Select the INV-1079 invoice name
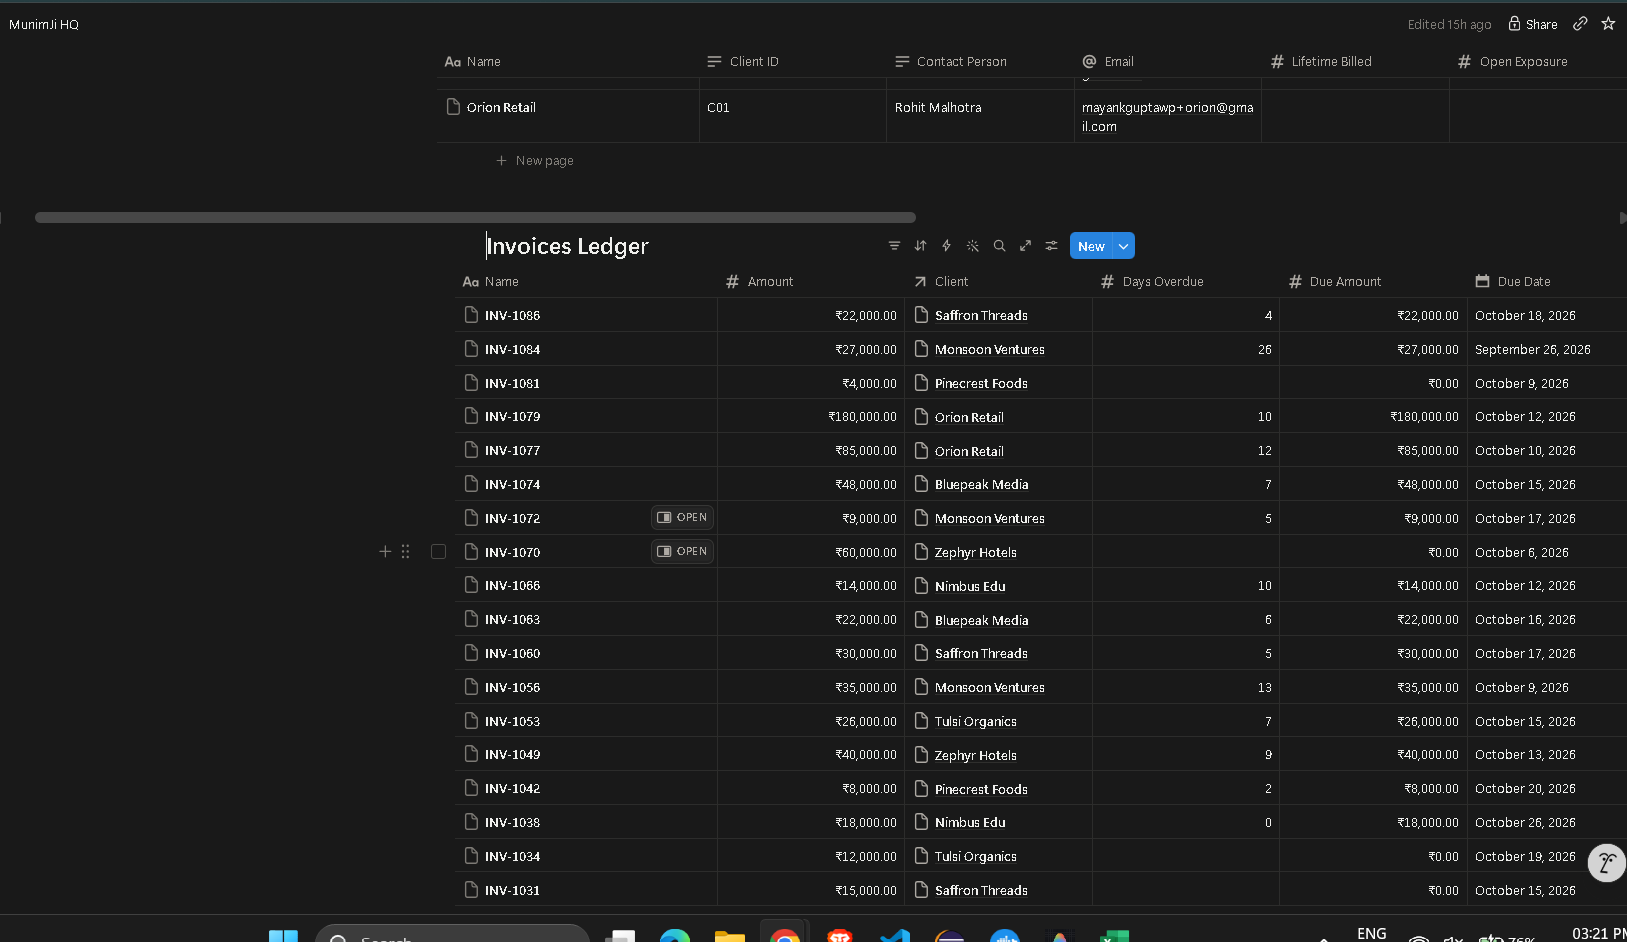This screenshot has width=1627, height=942. (512, 417)
